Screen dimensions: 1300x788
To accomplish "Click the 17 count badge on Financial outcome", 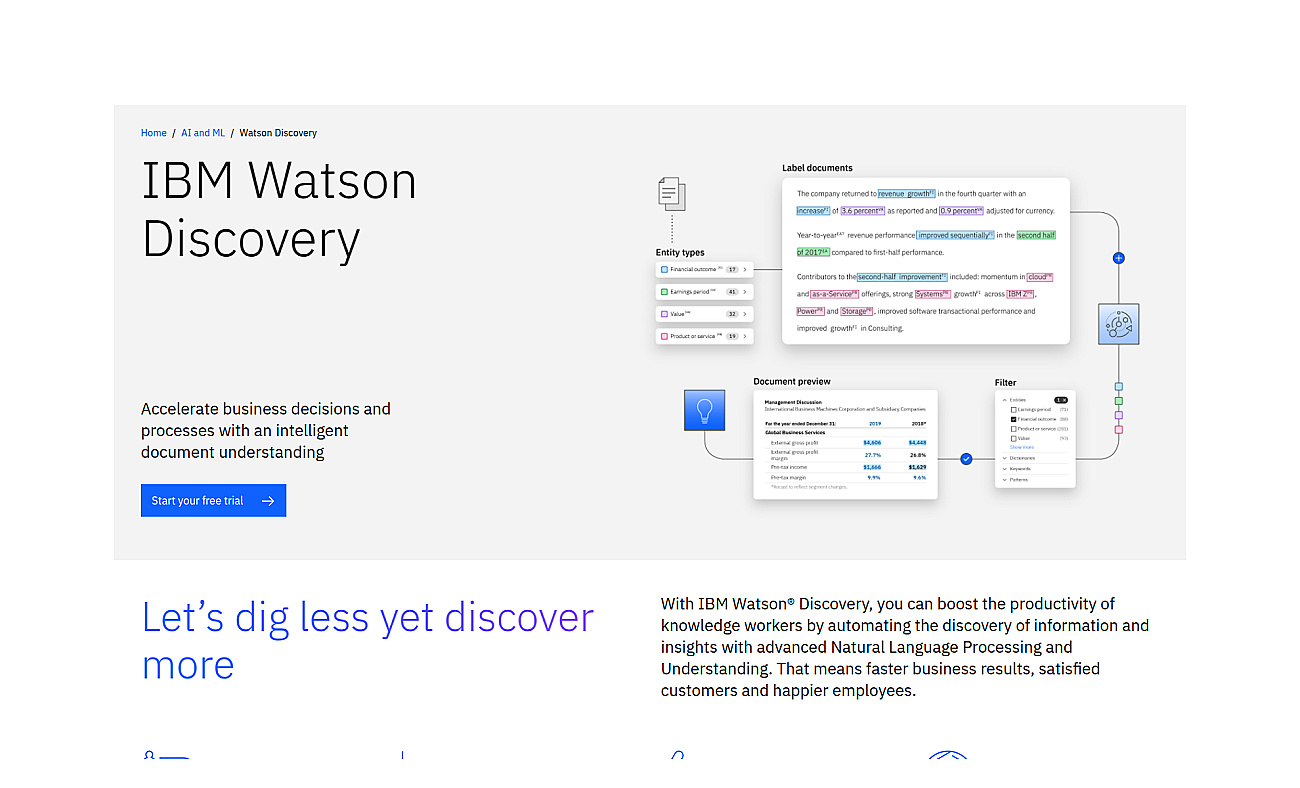I will tap(732, 270).
